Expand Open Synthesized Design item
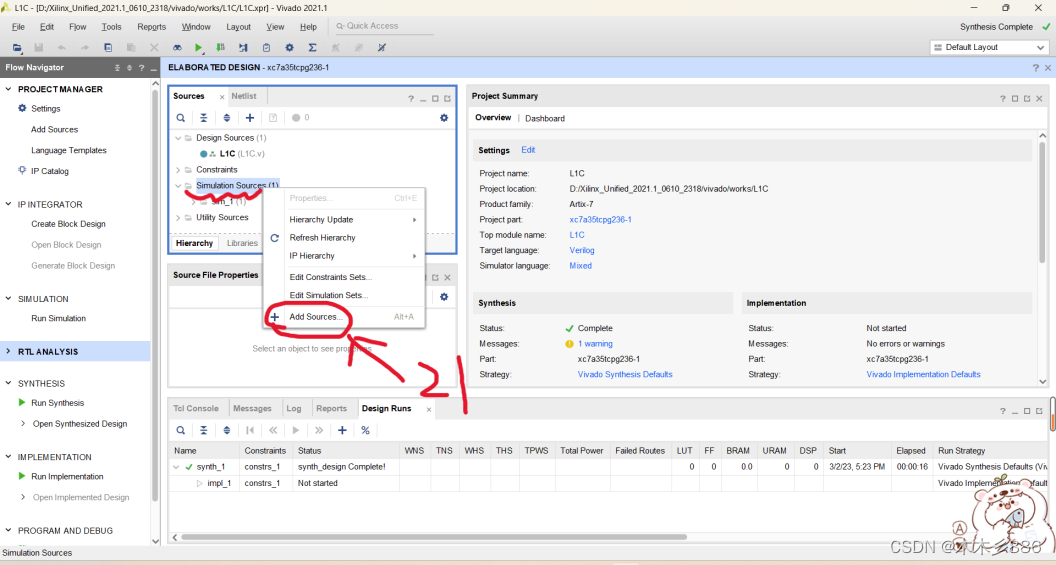Screen dimensions: 1056x565 (x=24, y=424)
